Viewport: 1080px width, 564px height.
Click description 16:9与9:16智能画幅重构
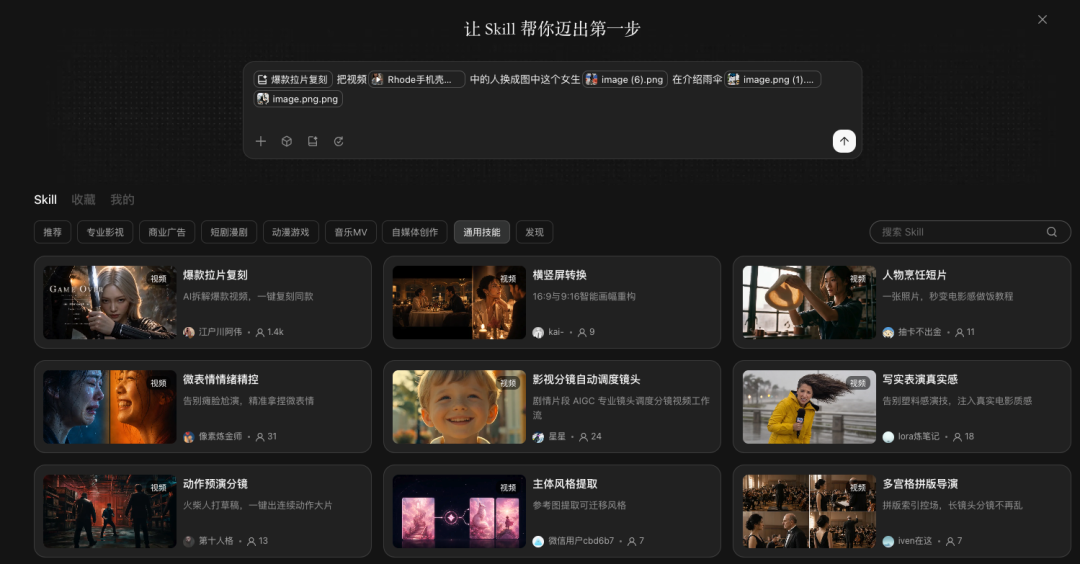pyautogui.click(x=584, y=296)
